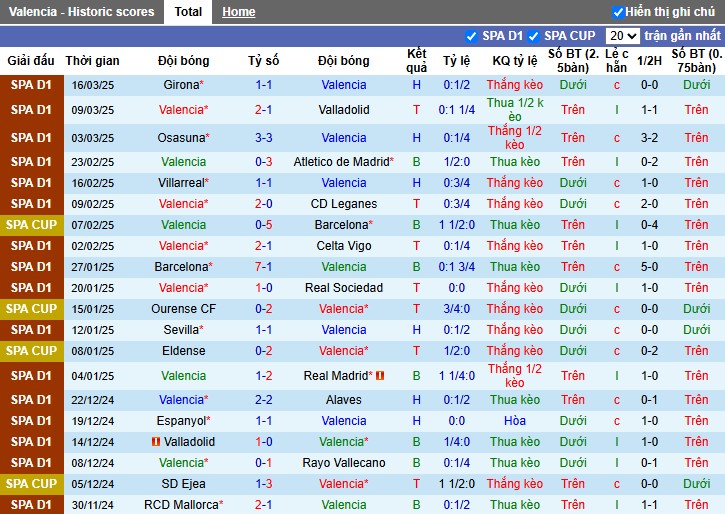This screenshot has width=725, height=514.
Task: Open Girona team link on 16/03/25 row
Action: [183, 85]
